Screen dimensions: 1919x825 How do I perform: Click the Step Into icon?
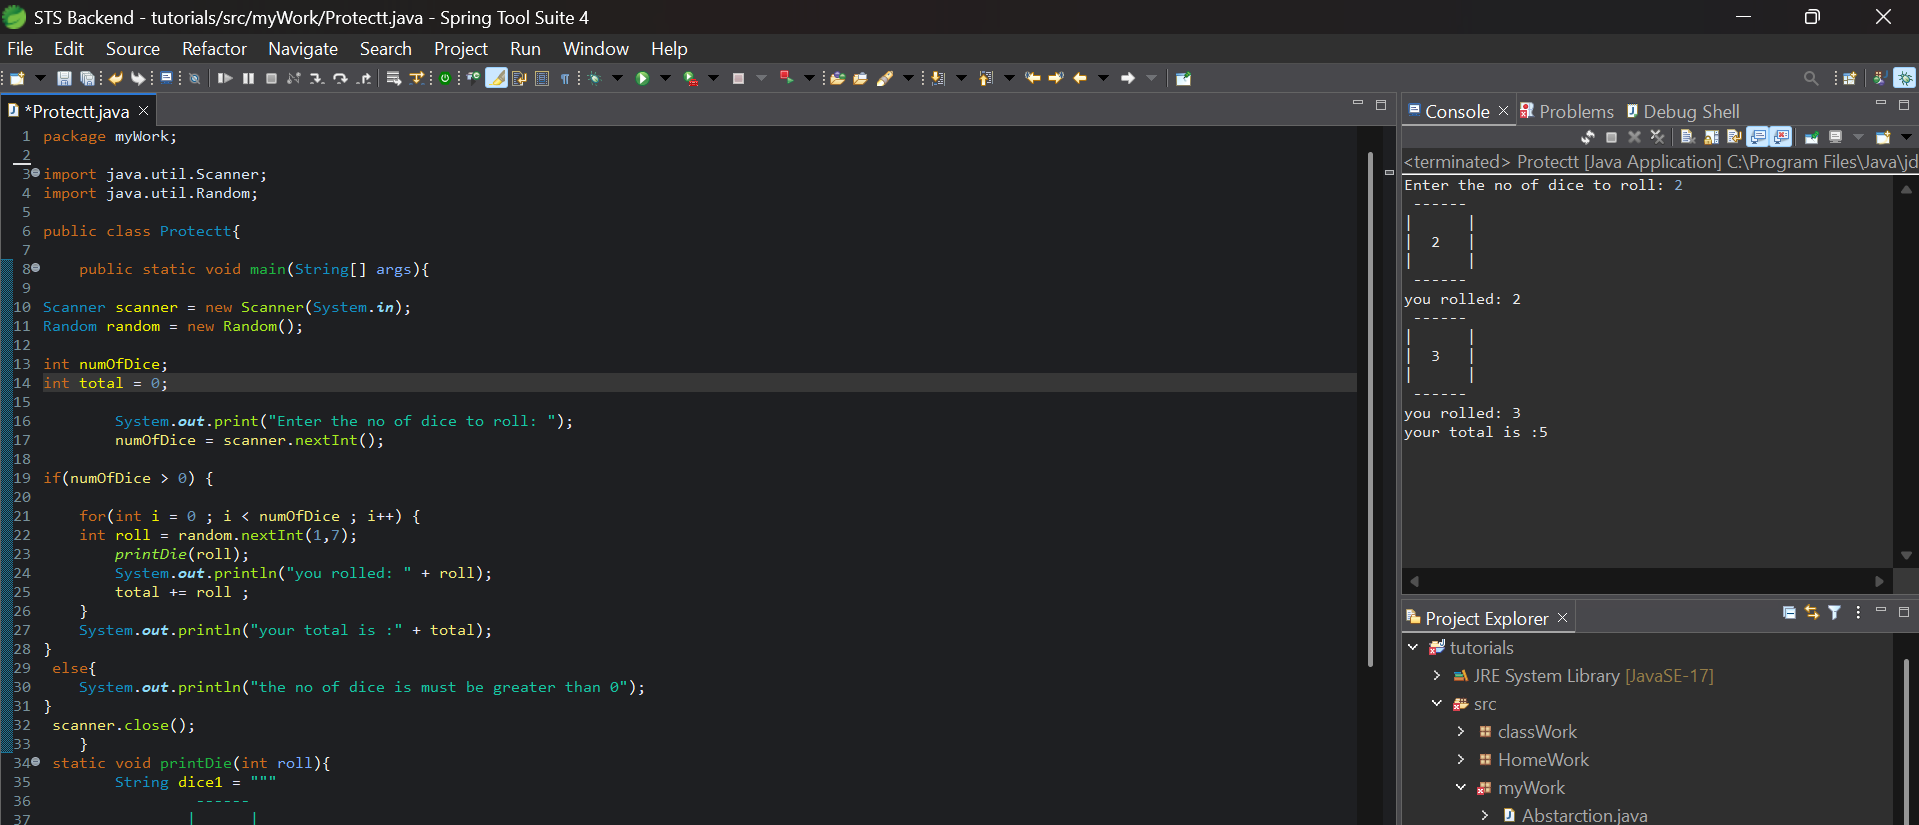pos(317,78)
